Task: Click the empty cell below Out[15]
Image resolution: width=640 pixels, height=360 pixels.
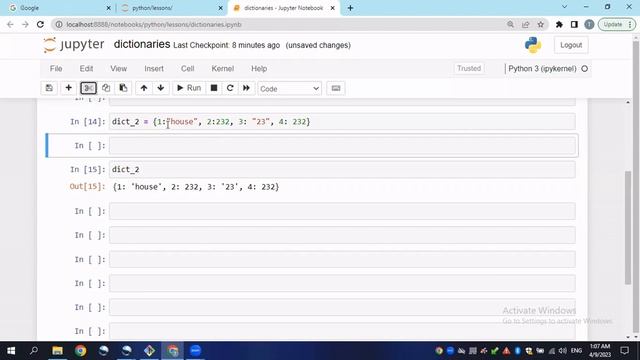Action: tap(342, 211)
